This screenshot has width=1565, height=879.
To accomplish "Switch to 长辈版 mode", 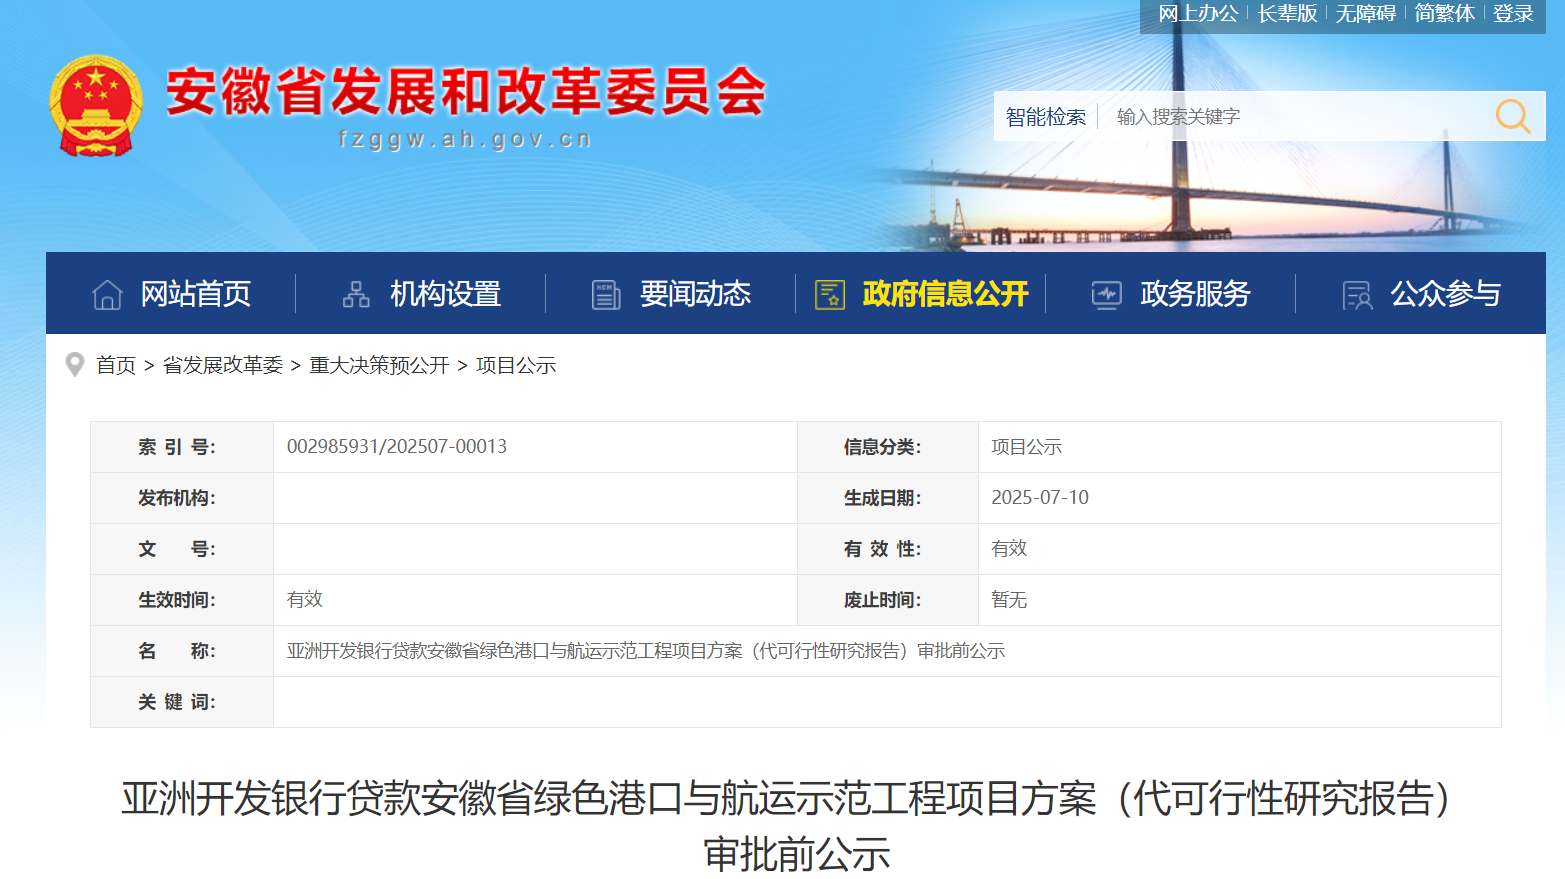I will [1287, 14].
